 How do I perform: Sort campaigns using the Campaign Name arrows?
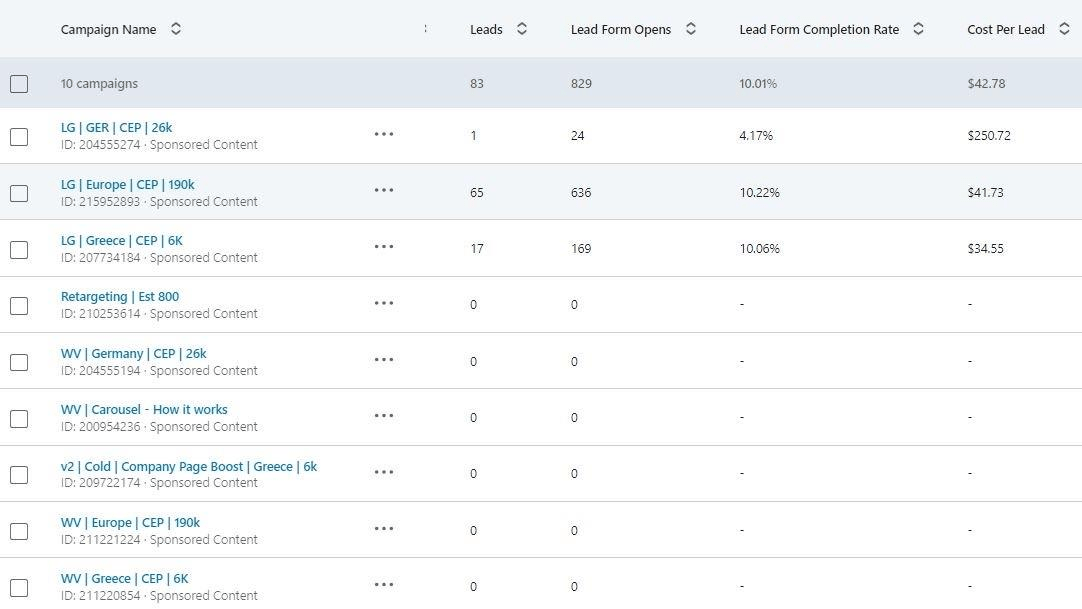coord(176,29)
